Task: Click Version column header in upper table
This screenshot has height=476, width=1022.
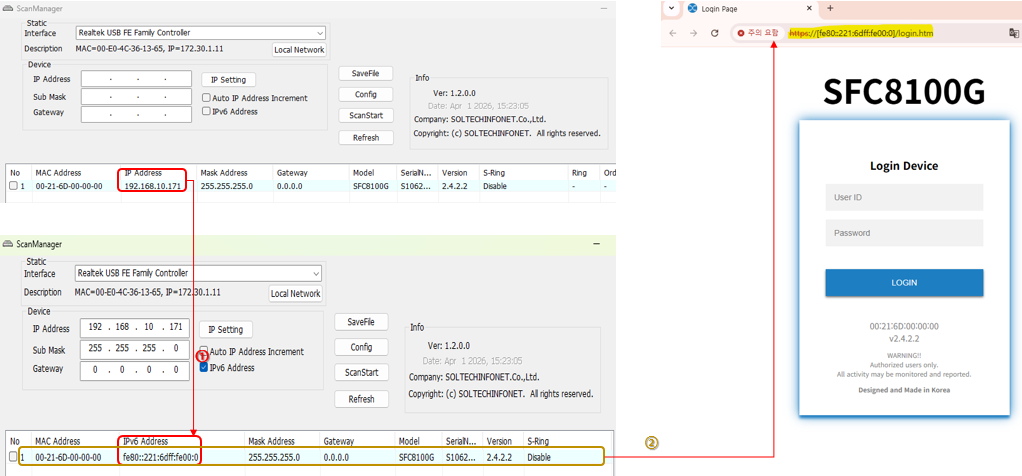Action: coord(454,173)
